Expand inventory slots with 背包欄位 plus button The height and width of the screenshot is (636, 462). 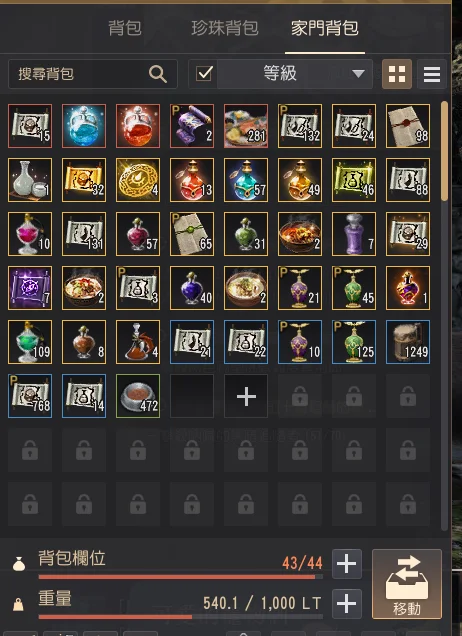click(x=347, y=564)
